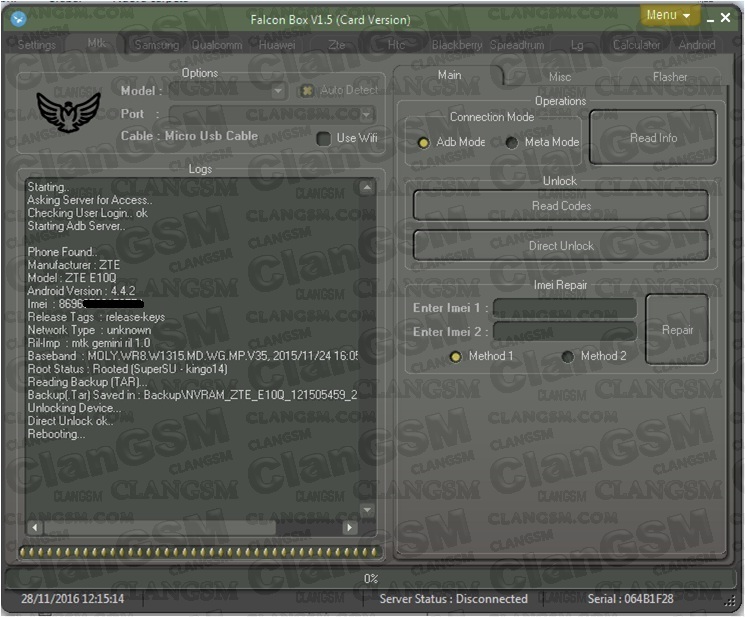Click log line 'Android Version : 4.4.2'
Screen dimensions: 745x617
81,291
